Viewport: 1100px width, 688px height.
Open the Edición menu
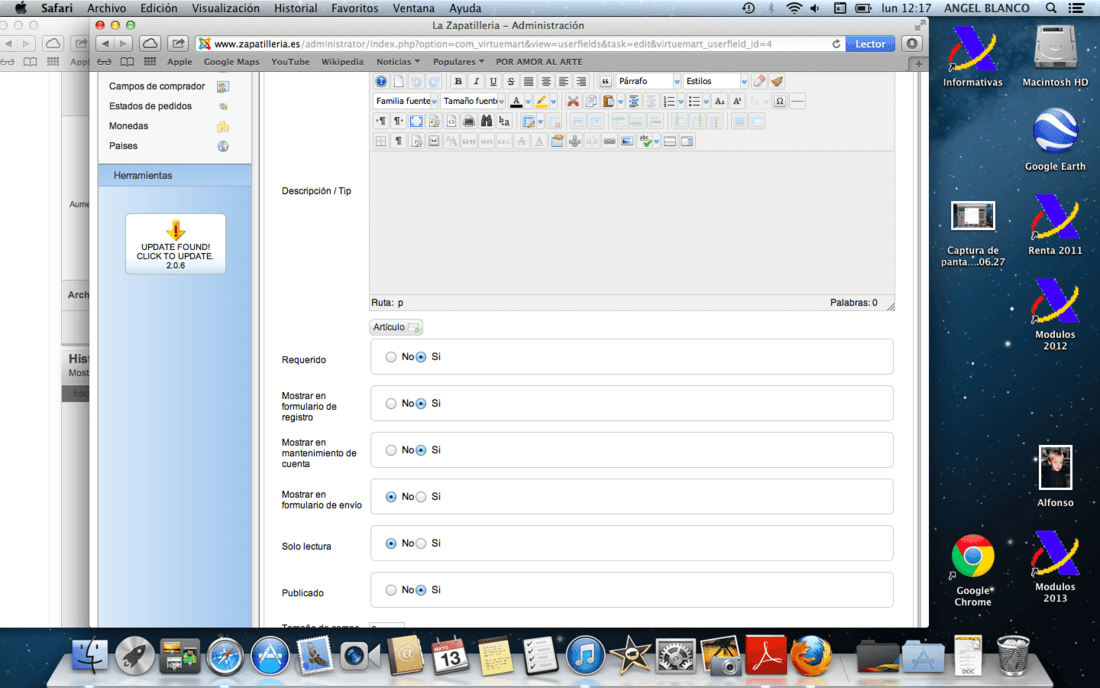click(x=159, y=8)
